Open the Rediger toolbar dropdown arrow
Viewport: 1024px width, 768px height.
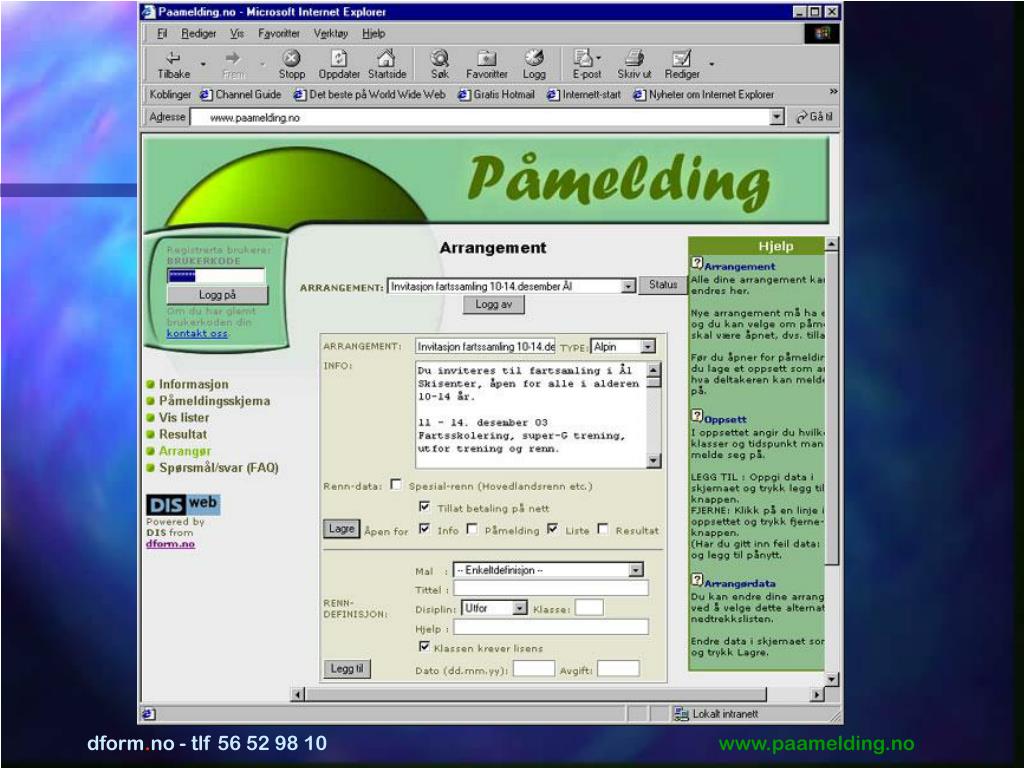tap(711, 64)
